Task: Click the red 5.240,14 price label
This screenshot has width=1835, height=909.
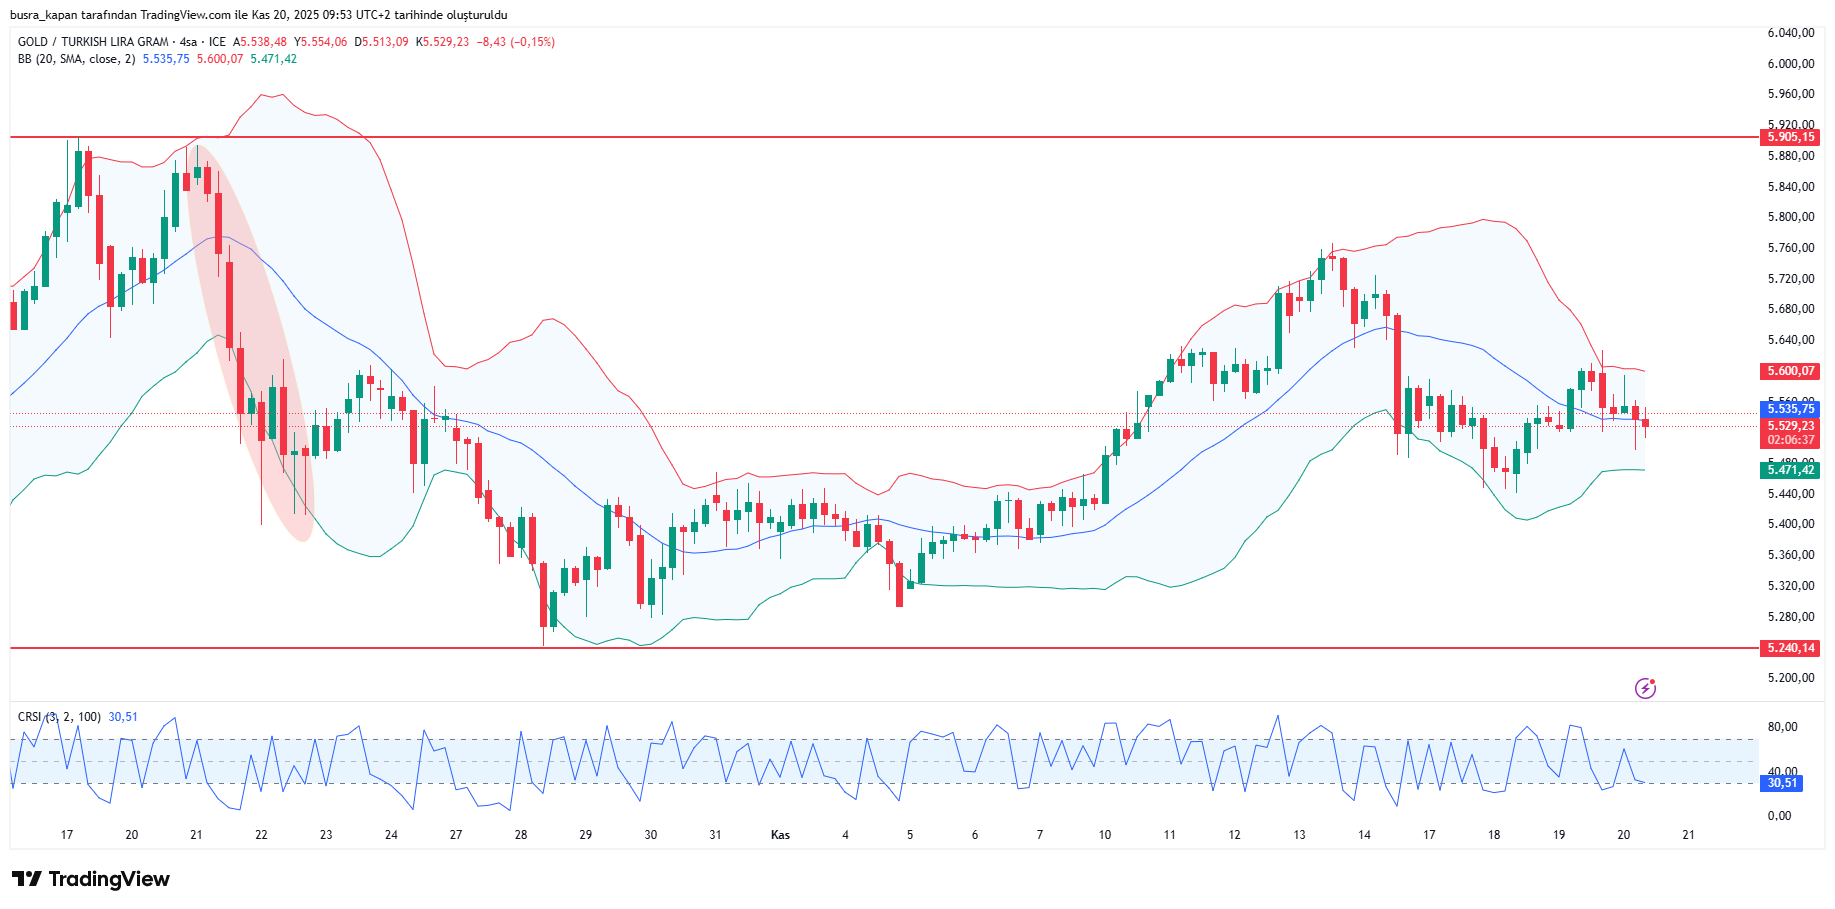Action: (1790, 648)
